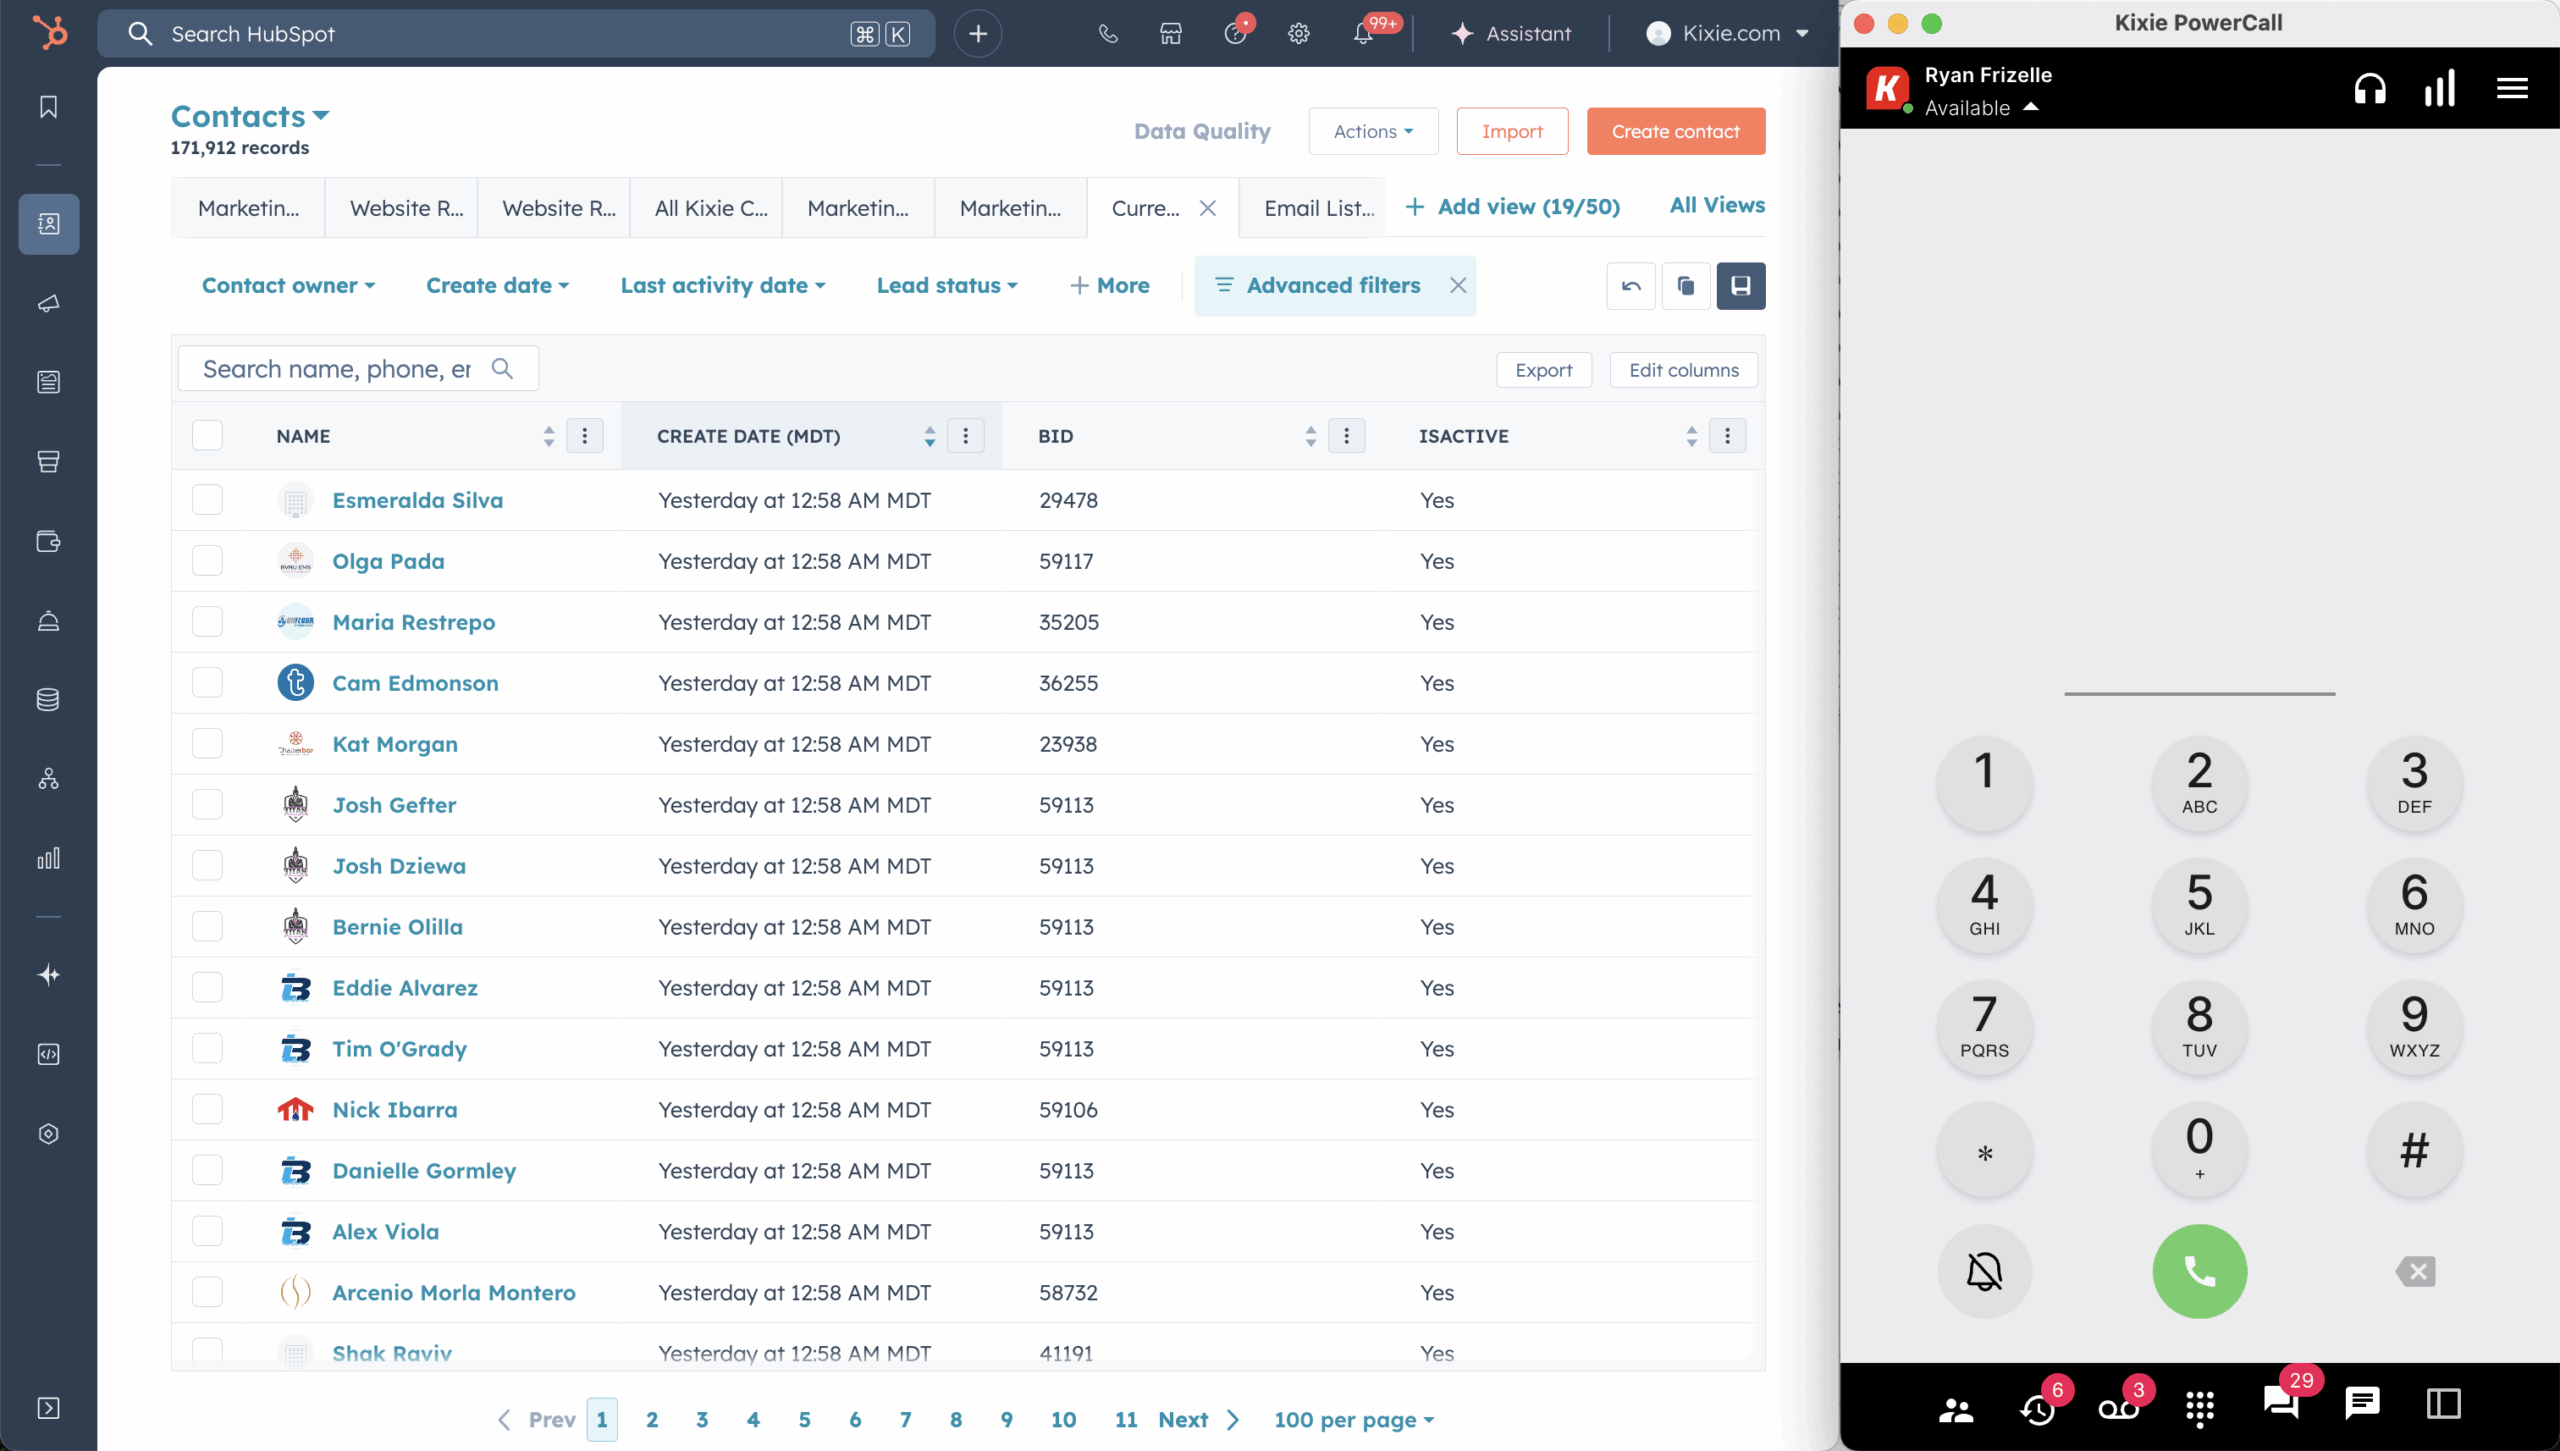Viewport: 2560px width, 1451px height.
Task: Expand the 100 per page dropdown
Action: click(1353, 1419)
